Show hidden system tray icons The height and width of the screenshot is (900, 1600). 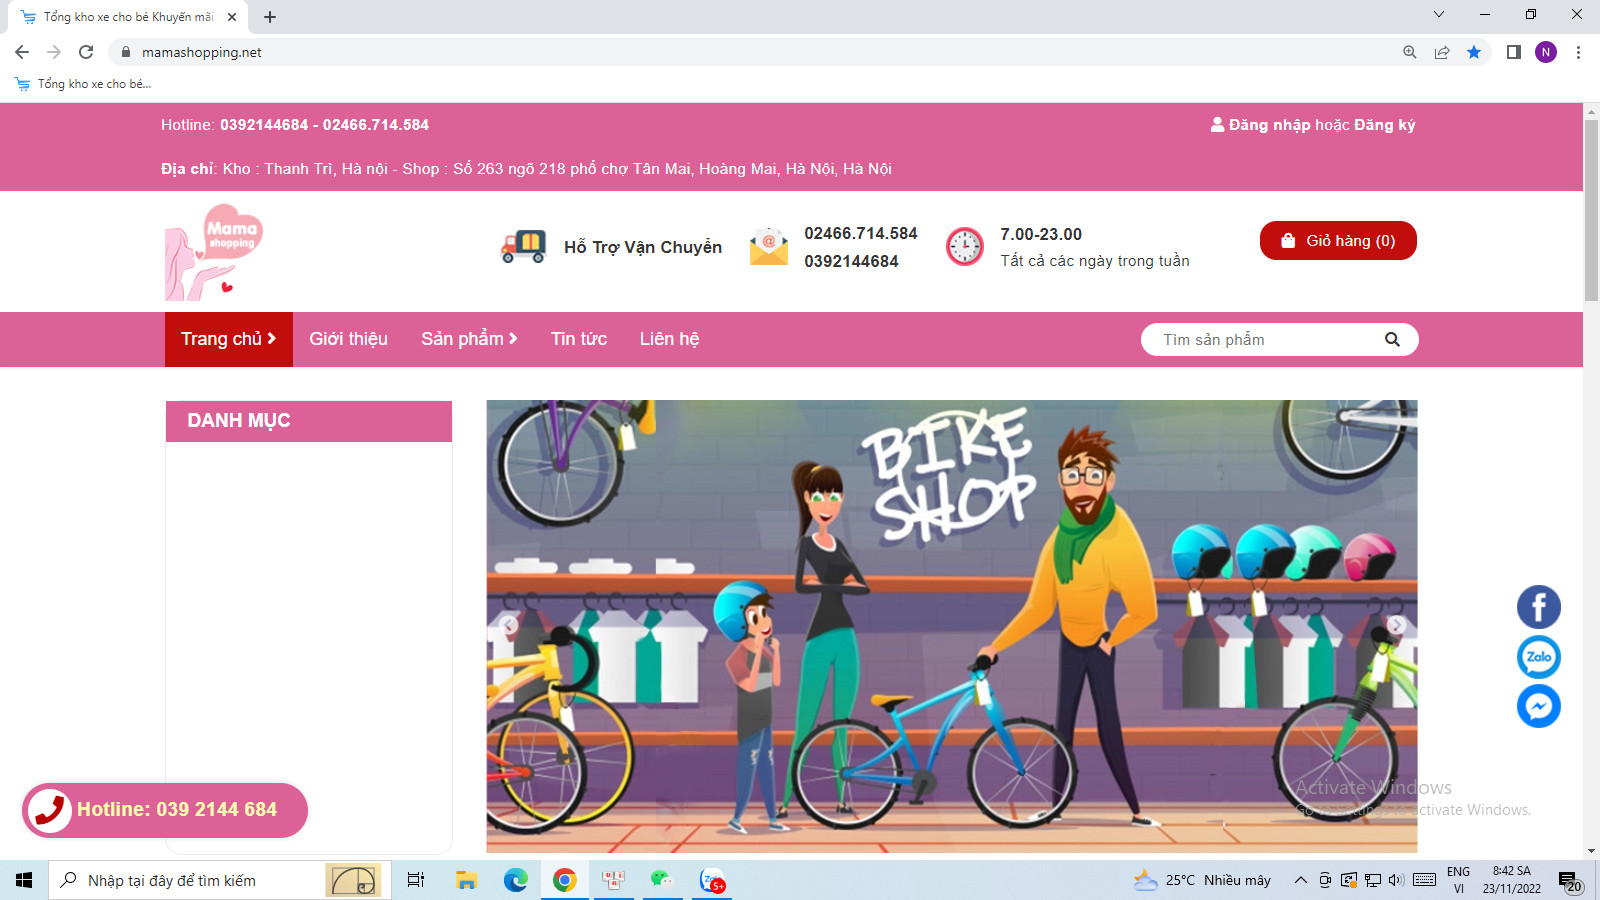pos(1300,880)
